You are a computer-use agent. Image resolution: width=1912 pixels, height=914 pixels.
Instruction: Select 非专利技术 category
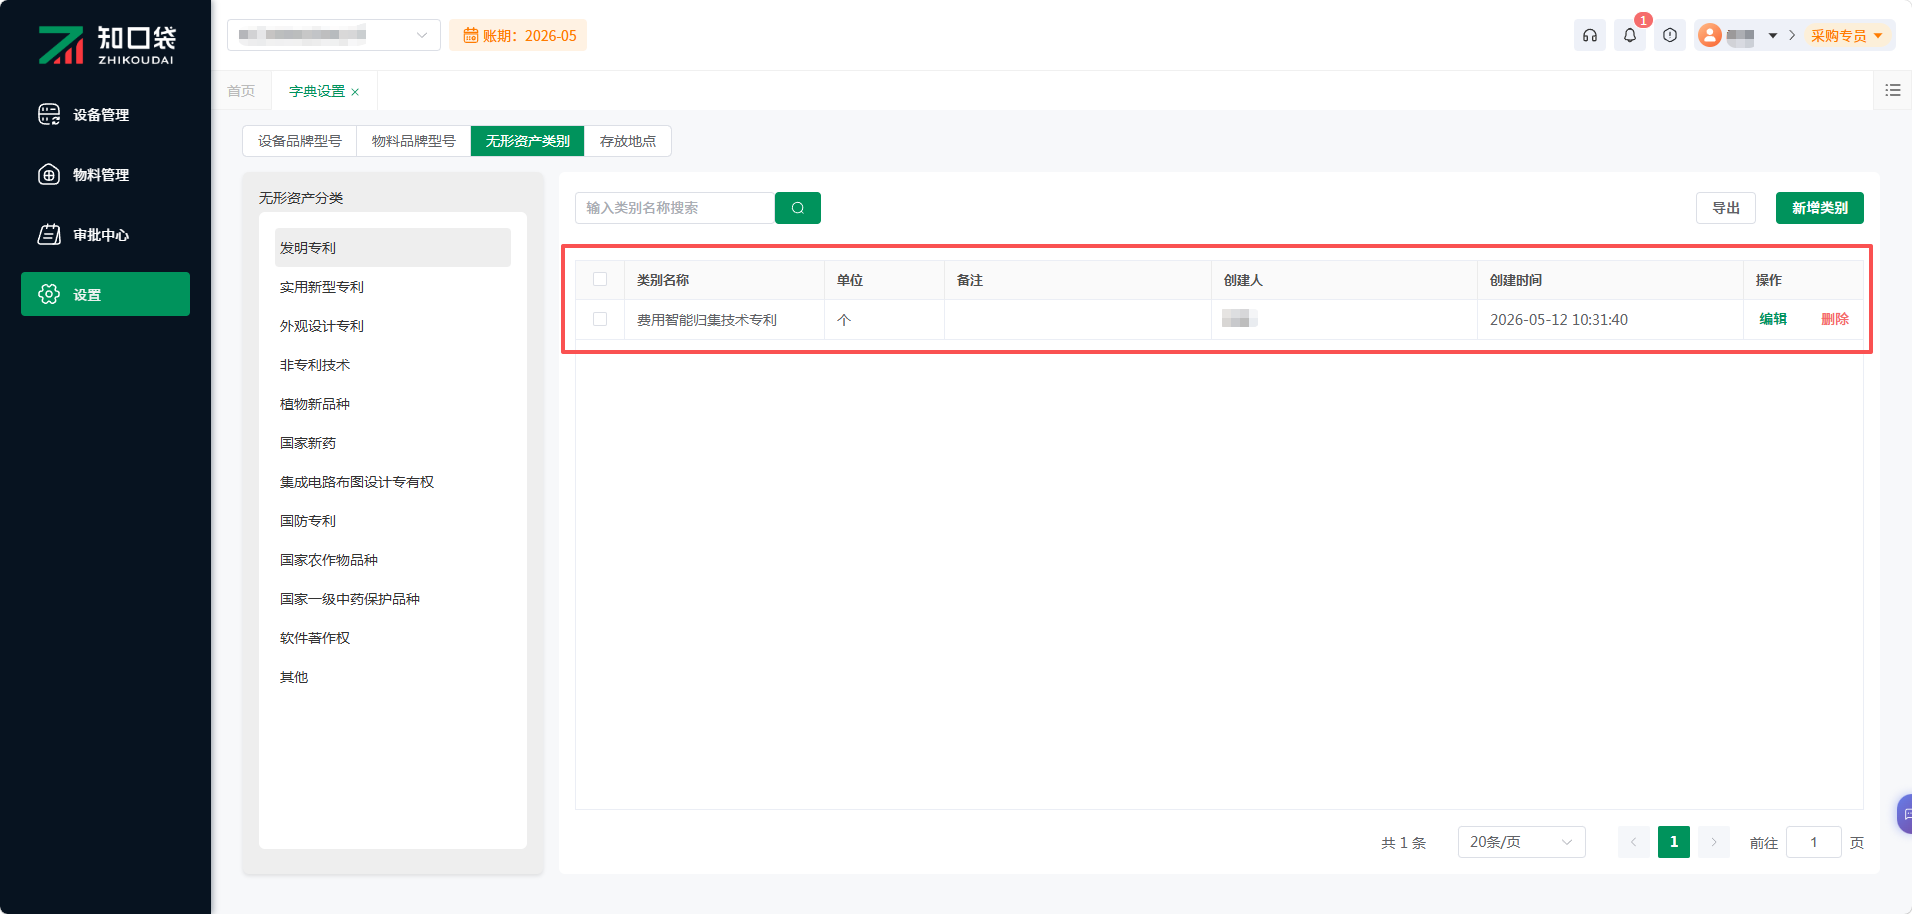click(x=393, y=365)
